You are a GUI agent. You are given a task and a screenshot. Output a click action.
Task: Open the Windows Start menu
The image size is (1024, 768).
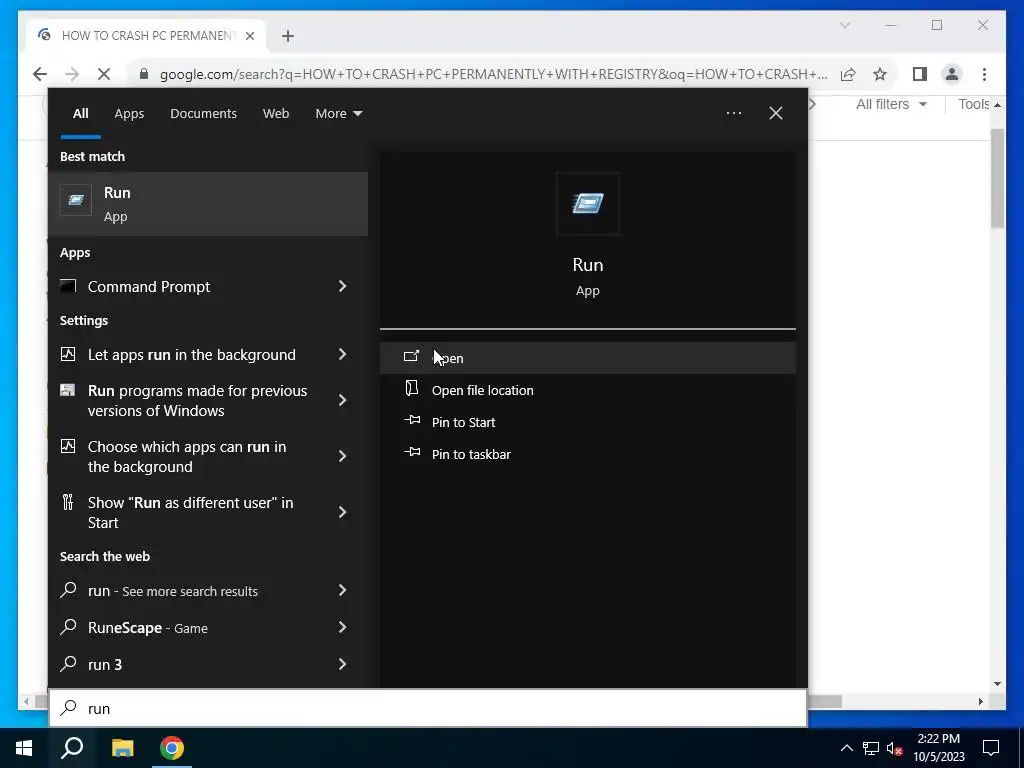click(x=24, y=748)
